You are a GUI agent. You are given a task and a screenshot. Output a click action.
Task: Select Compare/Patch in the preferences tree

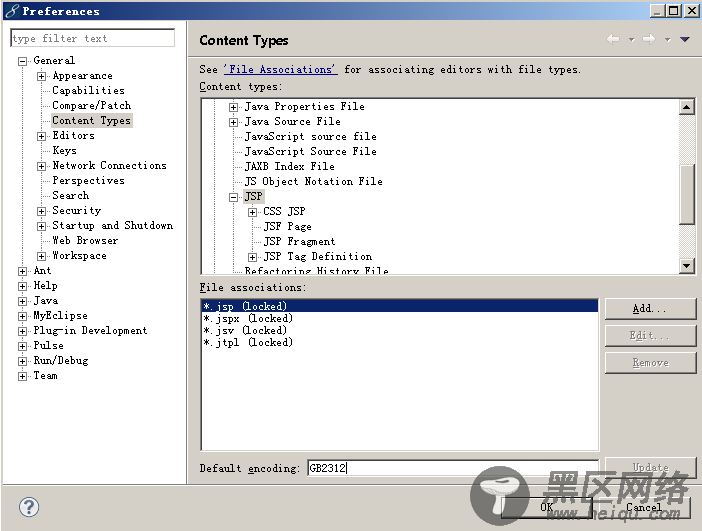pyautogui.click(x=91, y=106)
